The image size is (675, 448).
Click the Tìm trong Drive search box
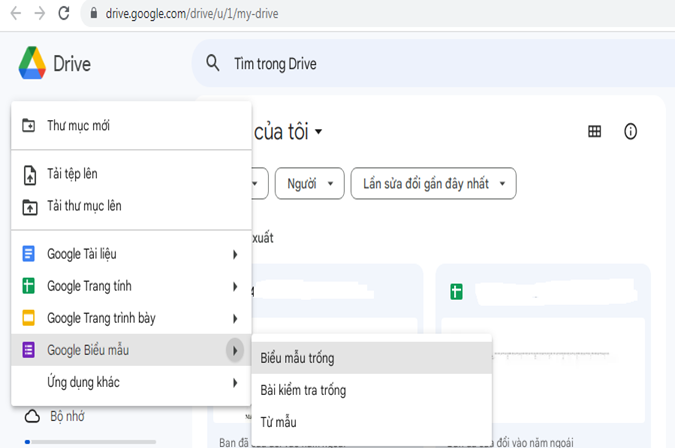(x=433, y=63)
